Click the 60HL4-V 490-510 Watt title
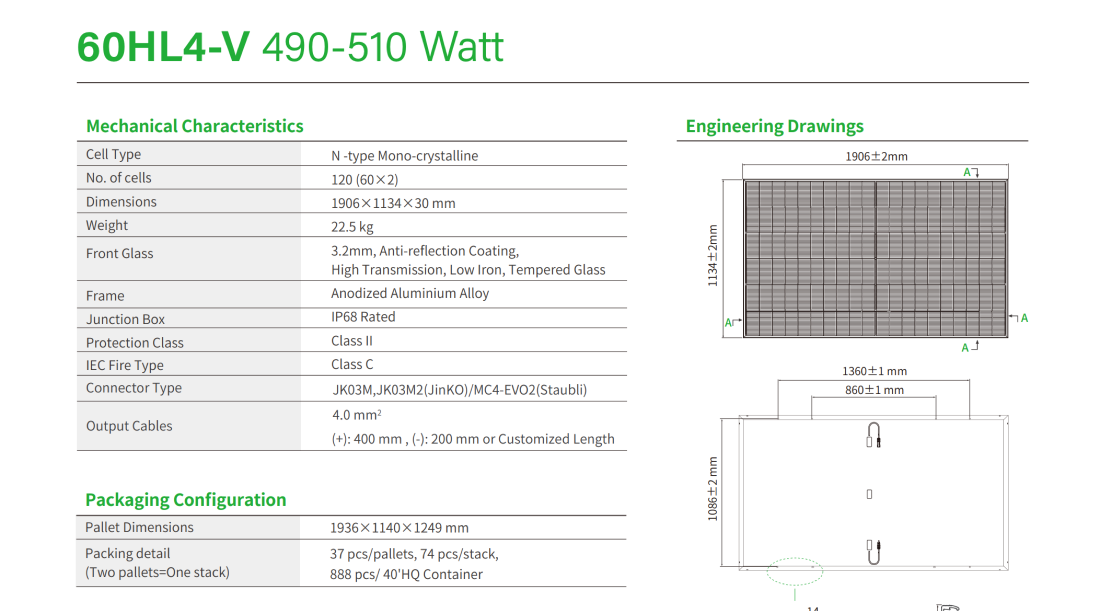This screenshot has height=611, width=1101. 290,47
